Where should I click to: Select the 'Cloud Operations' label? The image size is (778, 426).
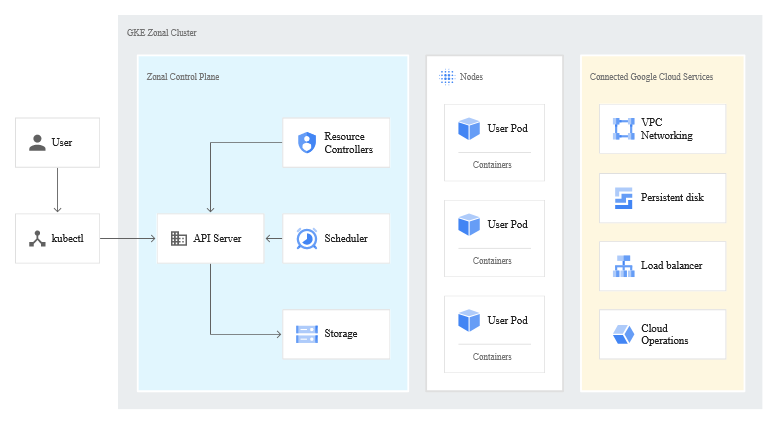point(664,335)
